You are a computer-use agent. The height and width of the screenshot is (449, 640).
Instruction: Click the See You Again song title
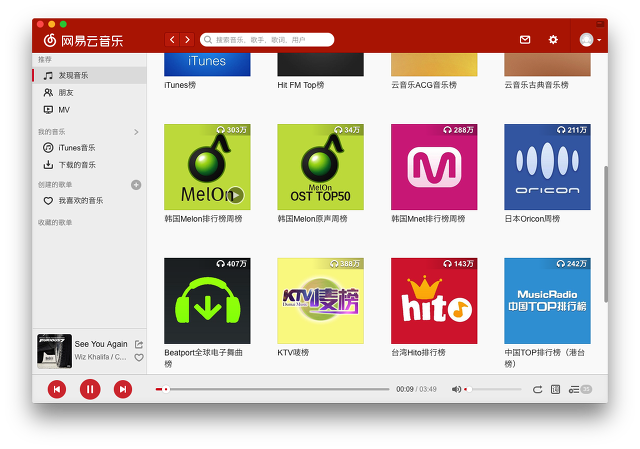point(101,344)
